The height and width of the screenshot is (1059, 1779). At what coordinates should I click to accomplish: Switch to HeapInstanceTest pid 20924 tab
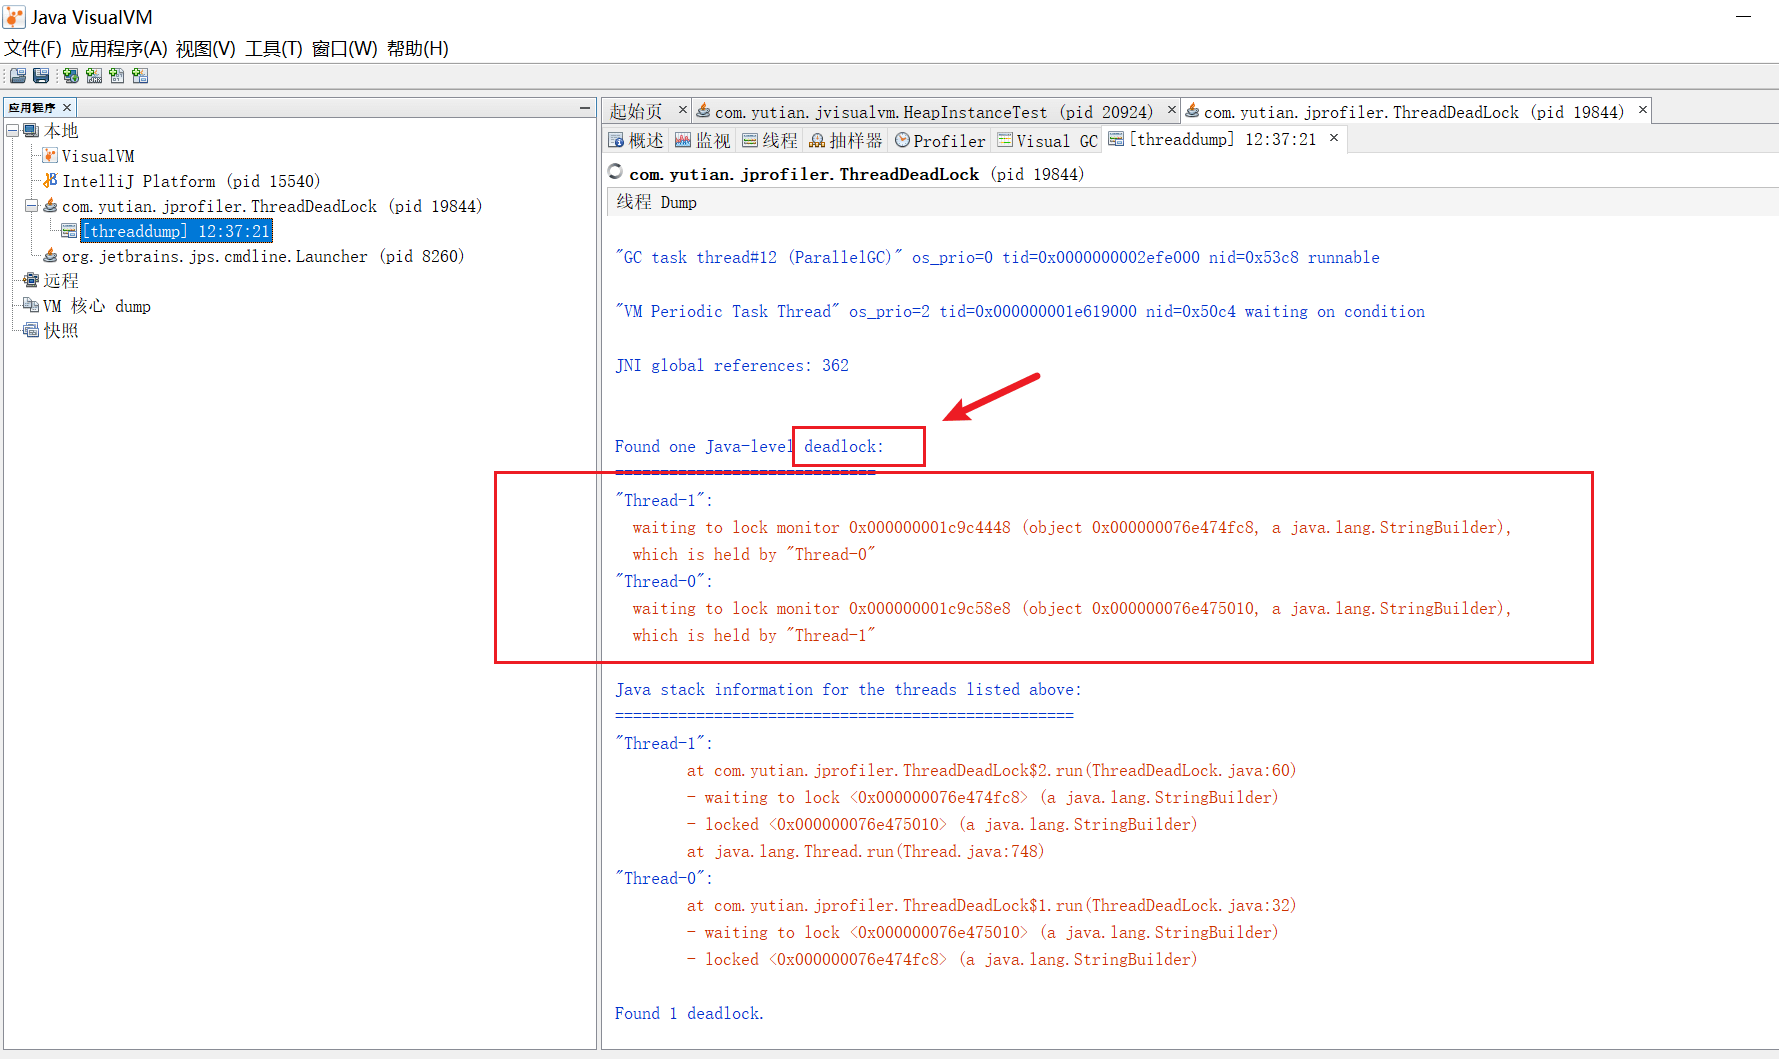(924, 112)
